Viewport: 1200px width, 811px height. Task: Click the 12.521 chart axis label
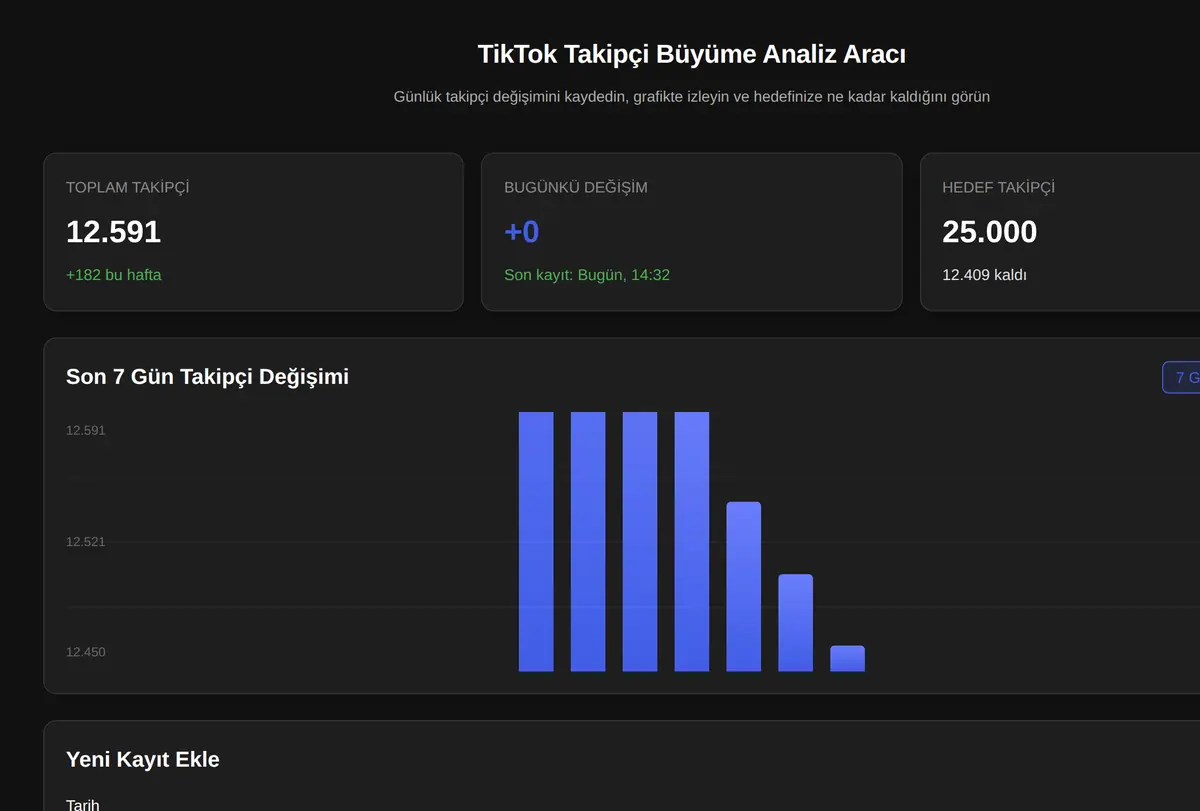pos(86,541)
